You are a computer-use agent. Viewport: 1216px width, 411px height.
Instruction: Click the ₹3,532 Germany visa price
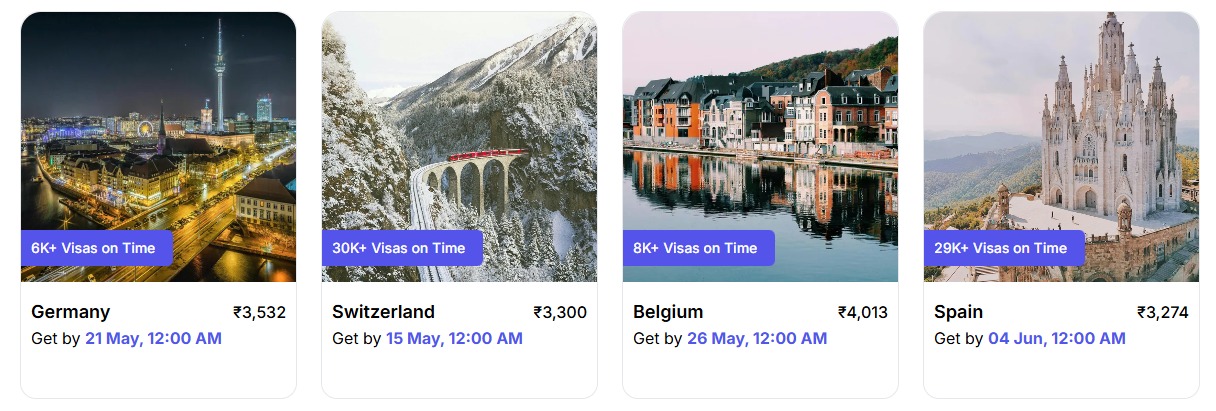[259, 313]
